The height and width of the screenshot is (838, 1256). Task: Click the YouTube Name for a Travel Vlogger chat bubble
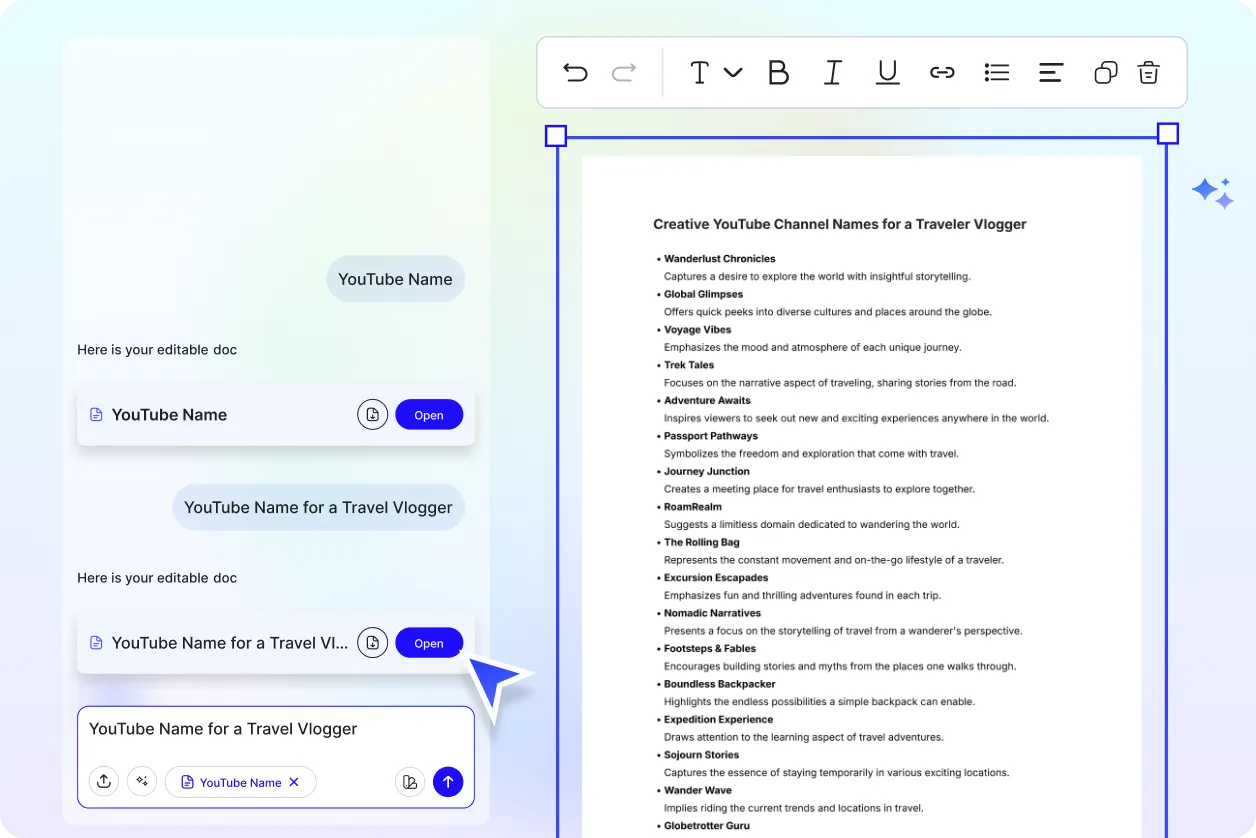[318, 507]
